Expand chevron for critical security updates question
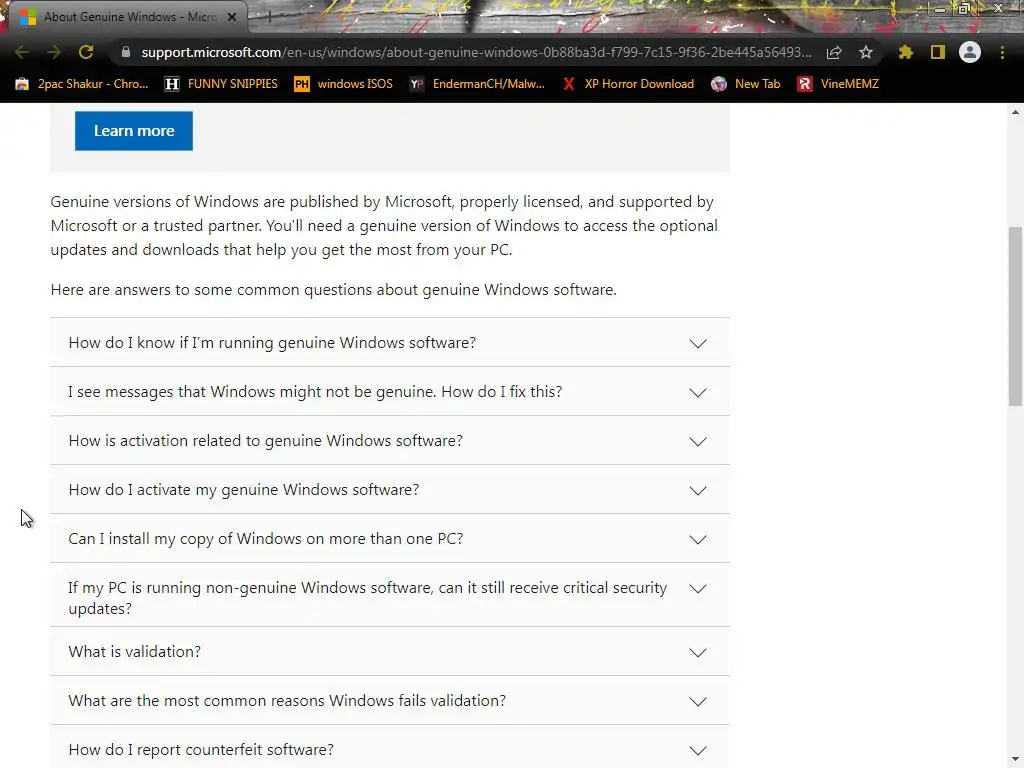Screen dimensions: 1024x768 [698, 588]
